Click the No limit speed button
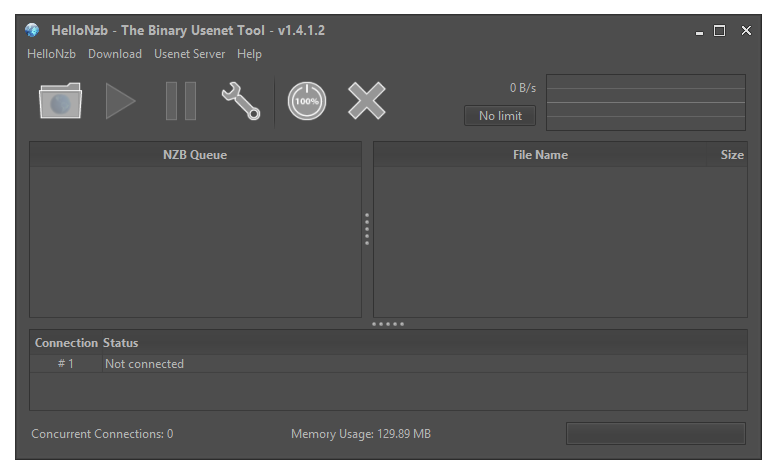This screenshot has height=476, width=776. [500, 116]
